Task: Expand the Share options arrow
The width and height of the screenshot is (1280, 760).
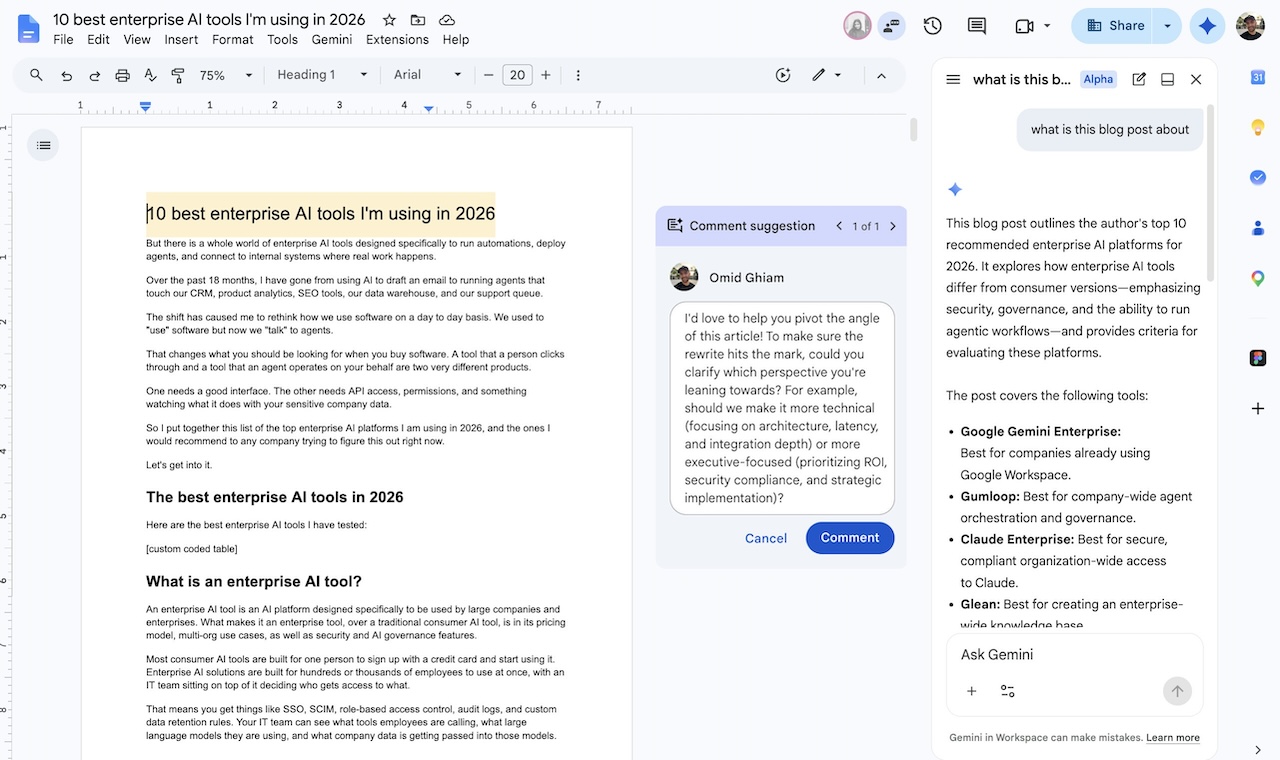Action: point(1167,26)
